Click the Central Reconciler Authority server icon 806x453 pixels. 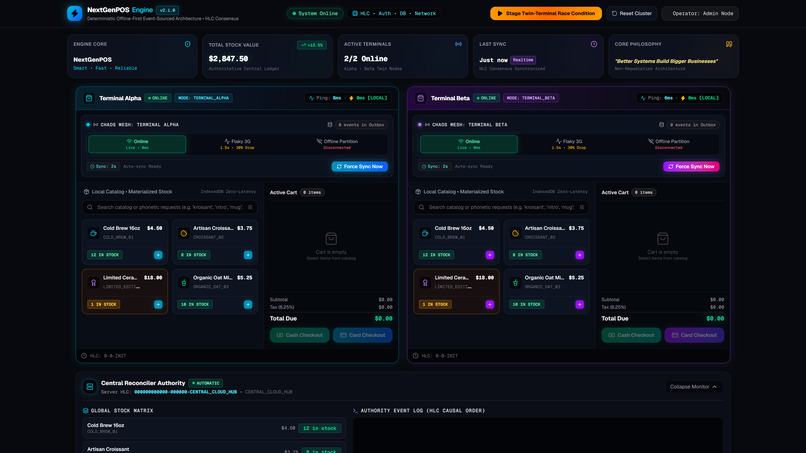pyautogui.click(x=89, y=387)
